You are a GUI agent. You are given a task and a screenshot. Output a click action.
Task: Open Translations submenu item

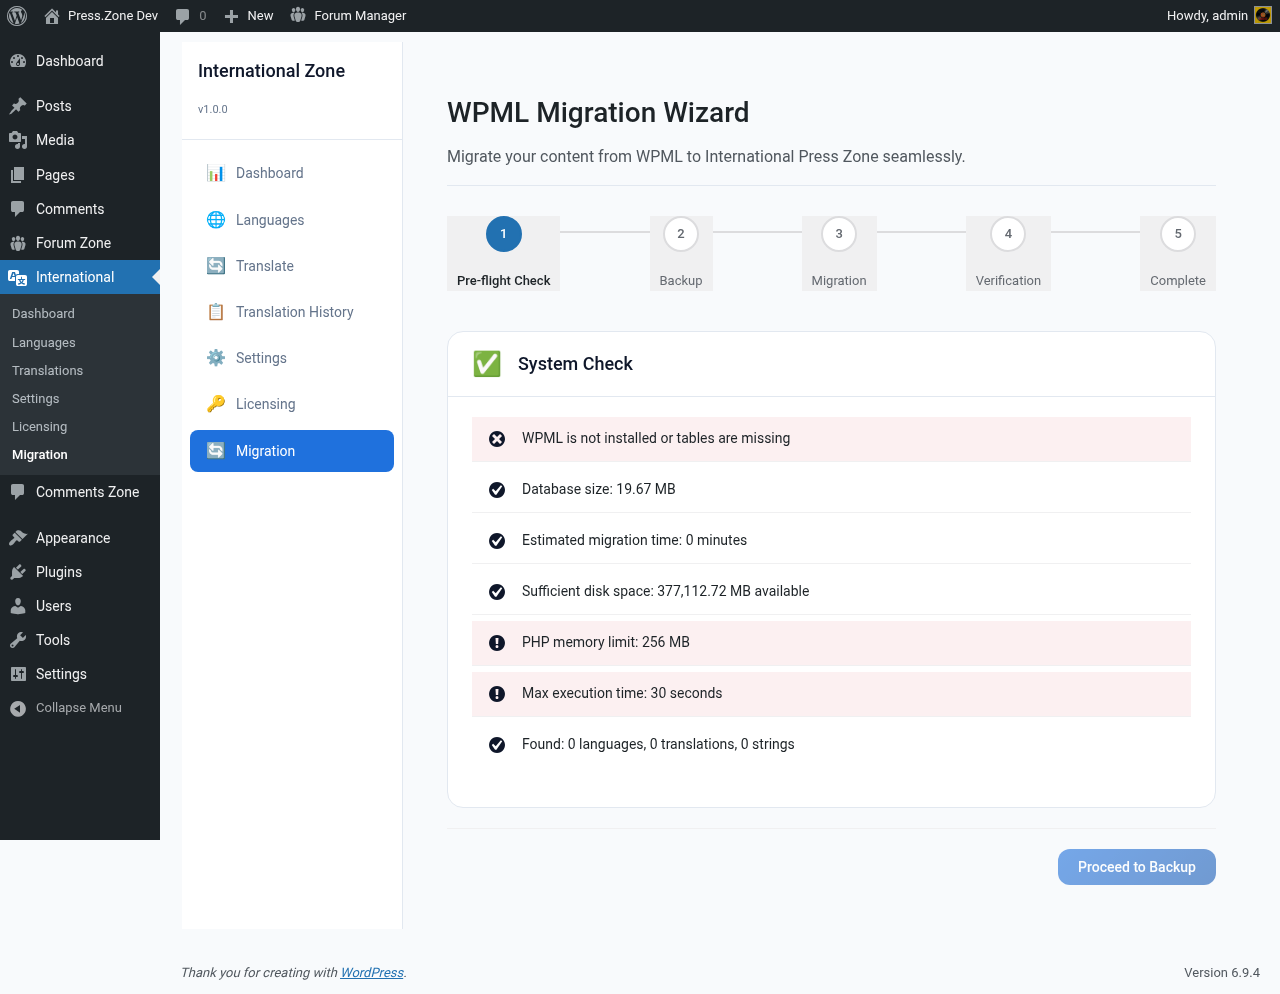47,371
